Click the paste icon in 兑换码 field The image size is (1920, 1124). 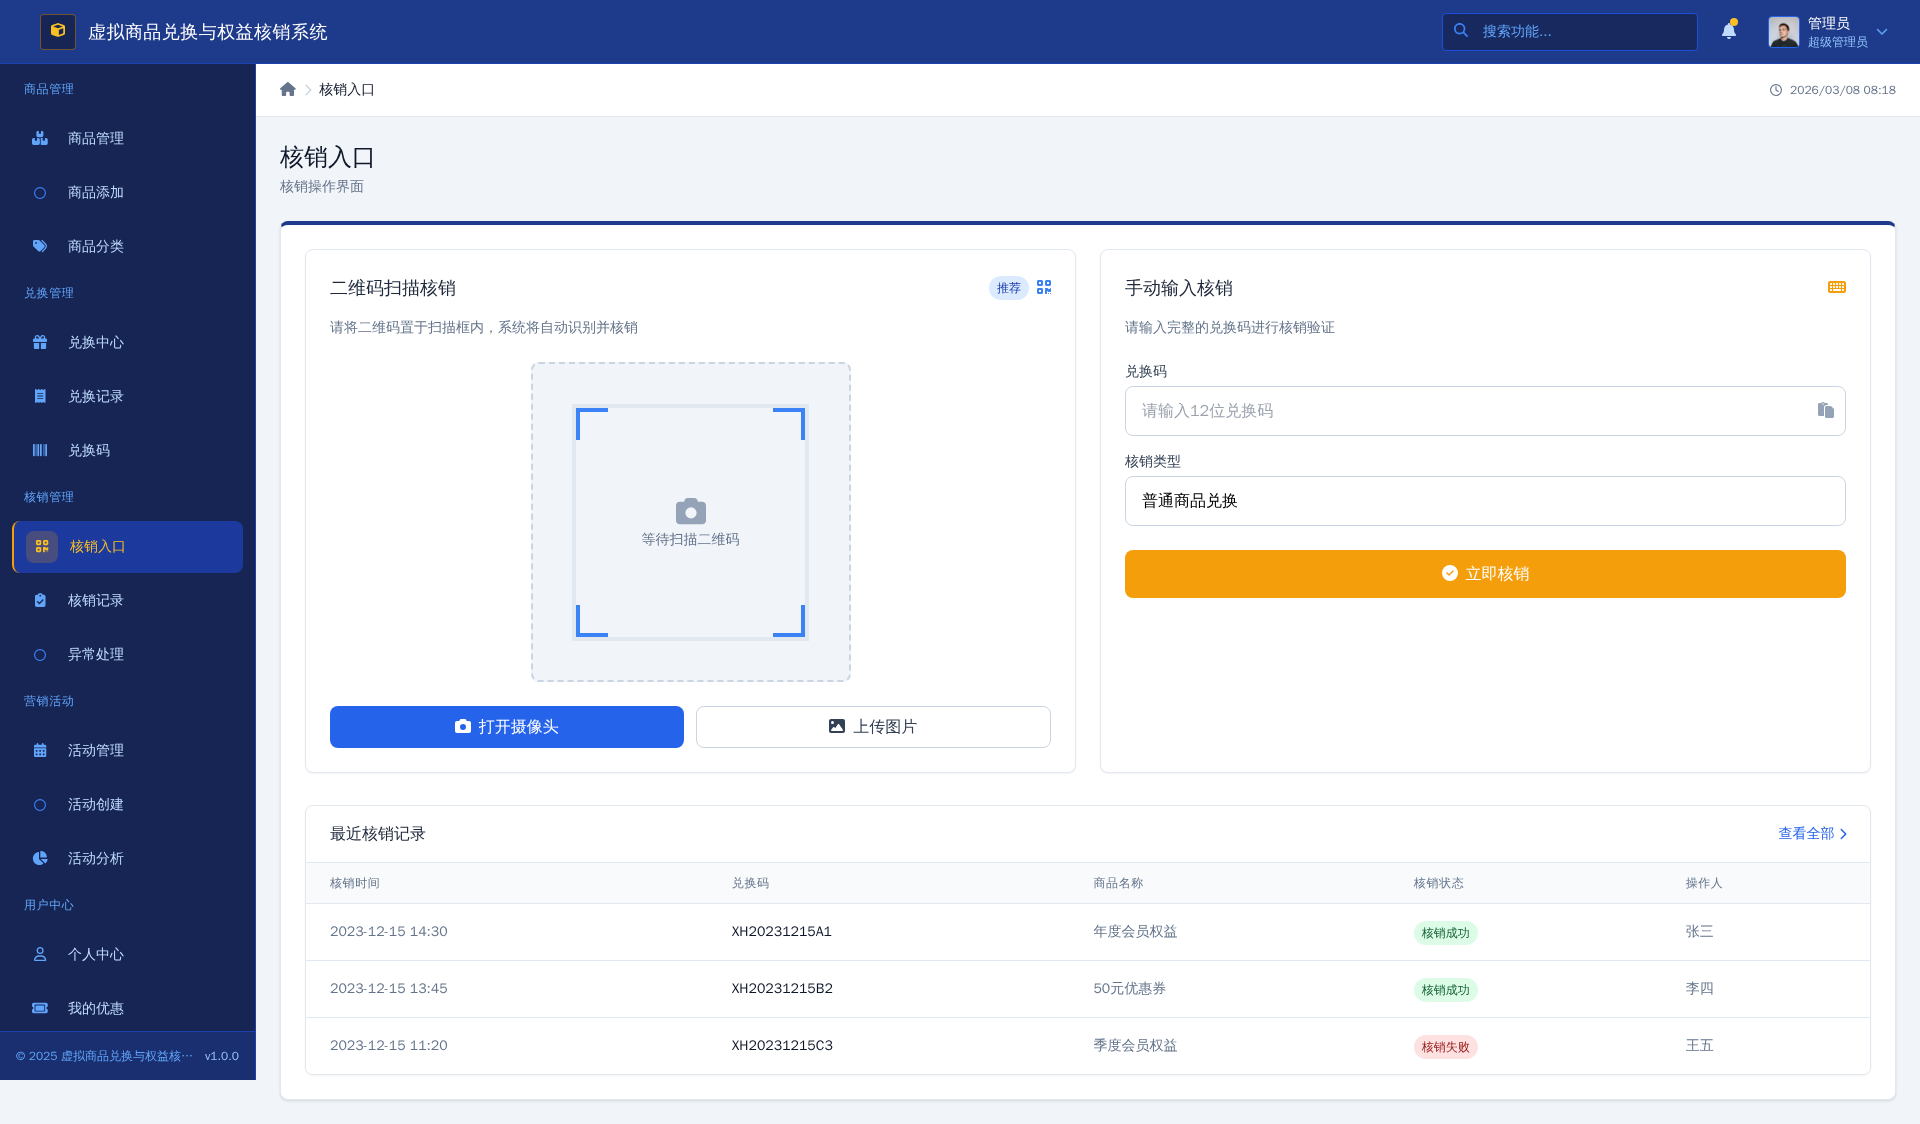click(x=1825, y=411)
